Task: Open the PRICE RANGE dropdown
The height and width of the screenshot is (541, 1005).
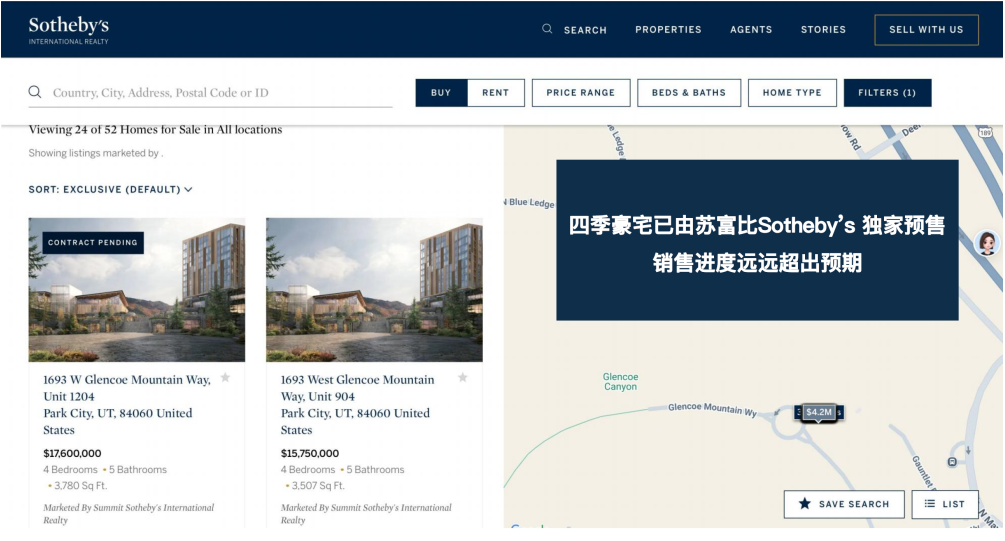Action: click(x=581, y=93)
